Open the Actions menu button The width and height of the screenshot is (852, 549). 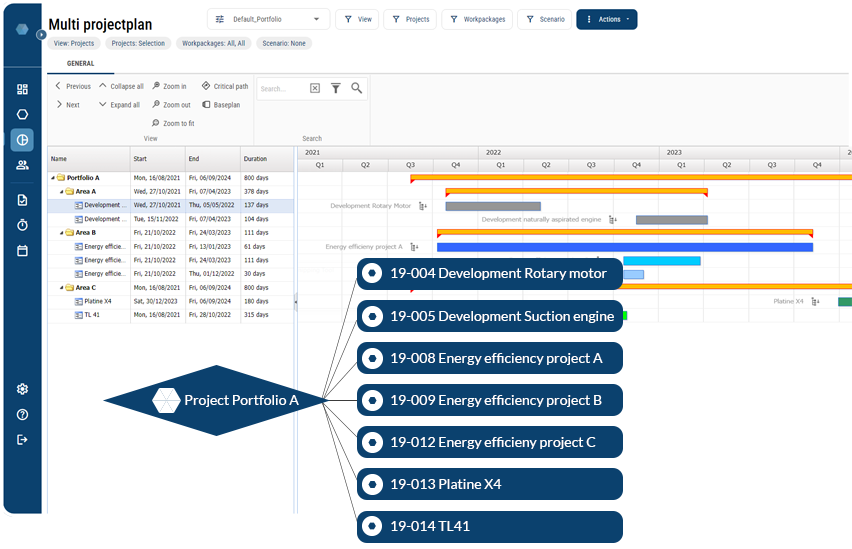tap(606, 19)
